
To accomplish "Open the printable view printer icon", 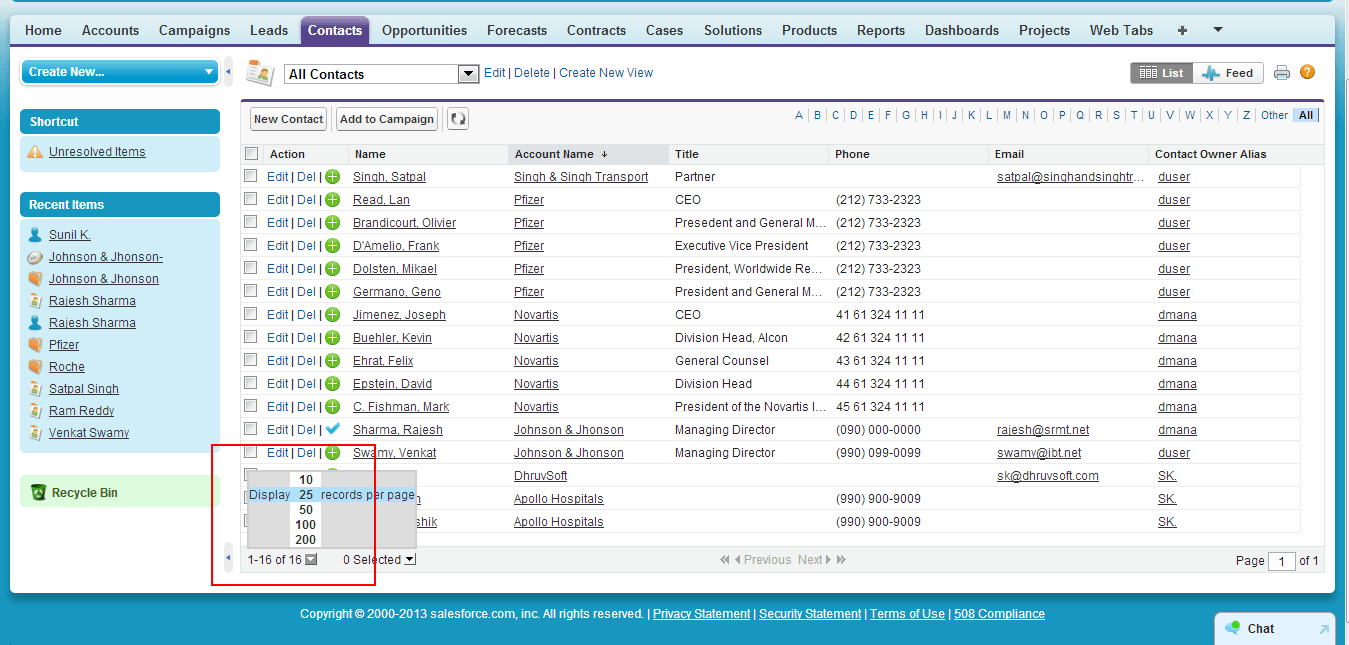I will tap(1282, 73).
